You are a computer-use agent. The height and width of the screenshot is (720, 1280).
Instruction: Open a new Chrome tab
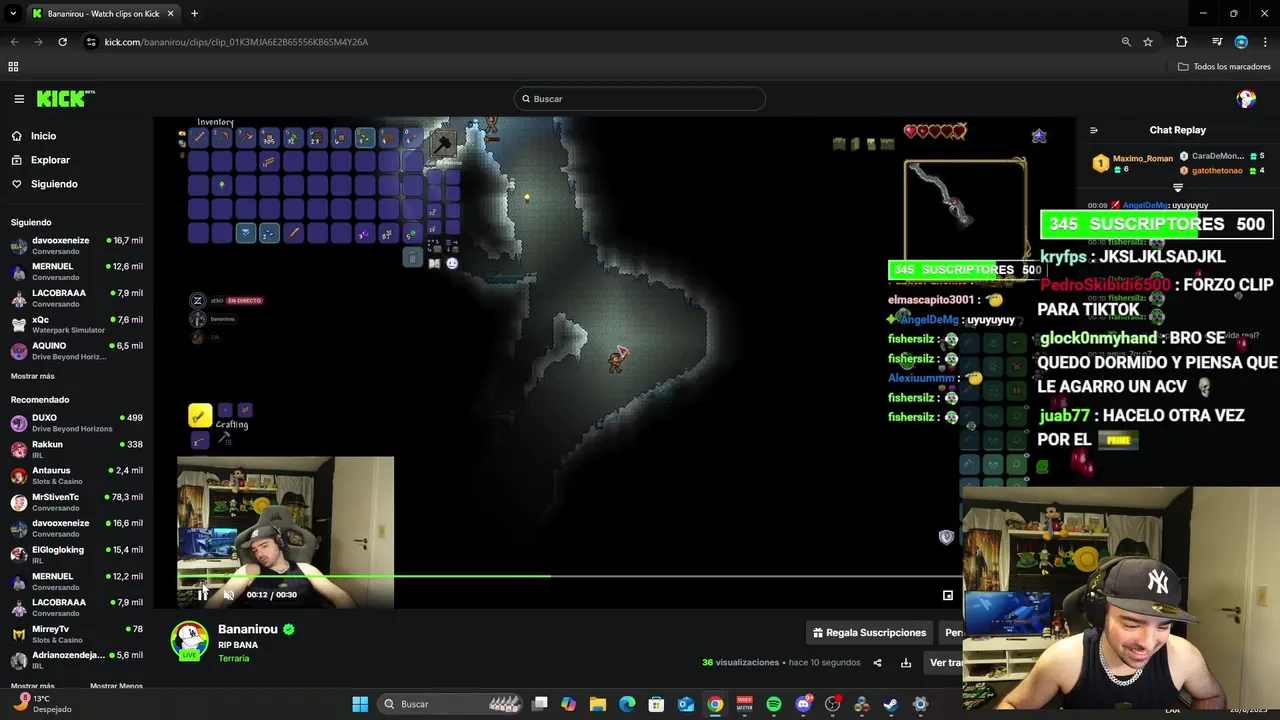tap(194, 14)
